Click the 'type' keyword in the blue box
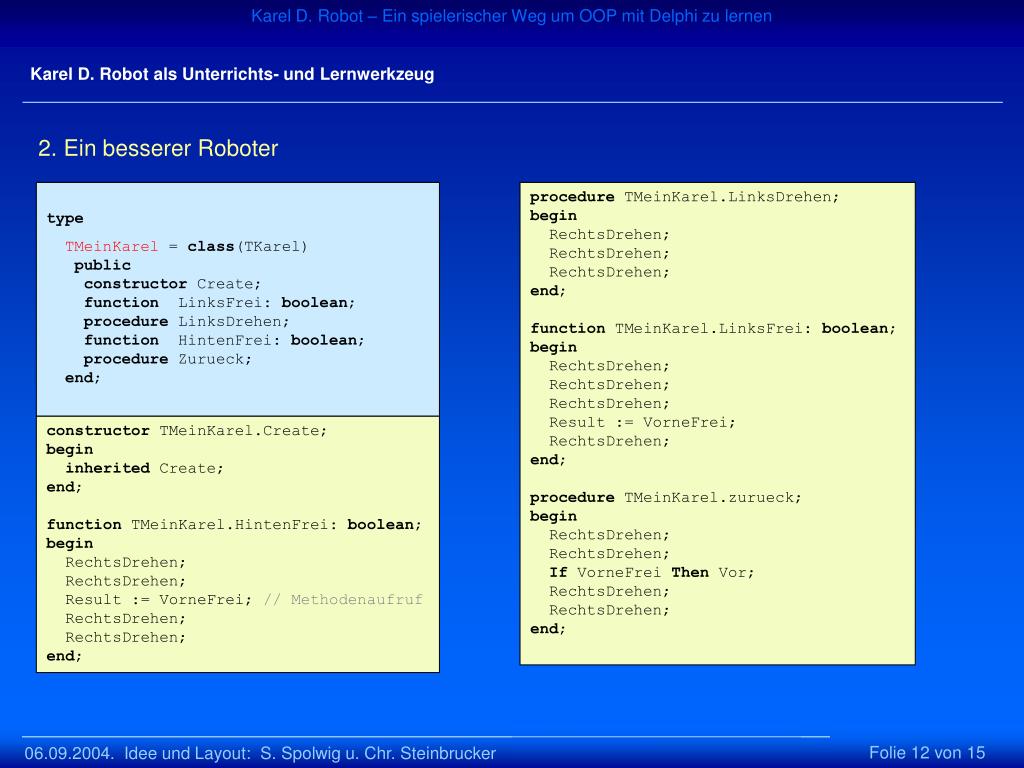1024x768 pixels. click(x=65, y=219)
